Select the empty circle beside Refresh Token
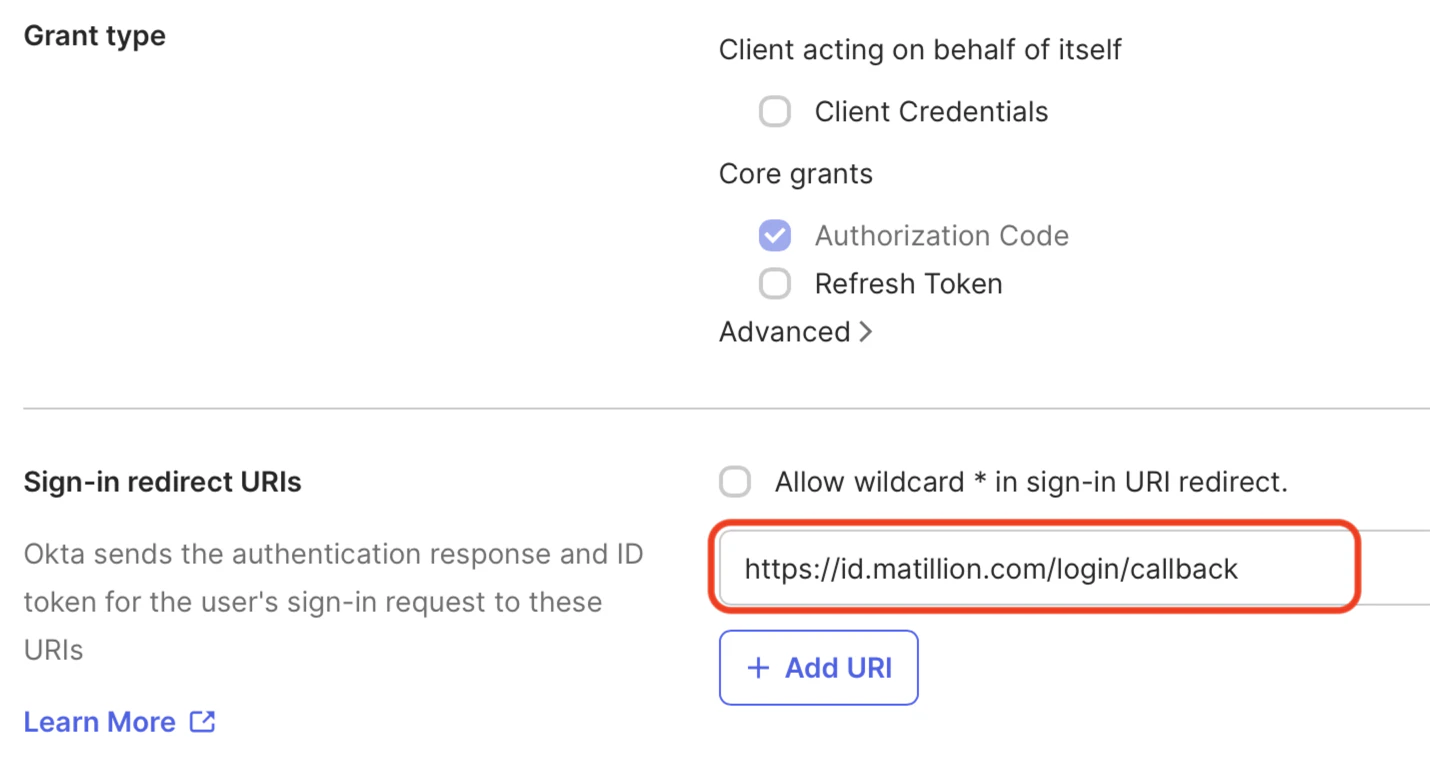Viewport: 1430px width, 780px height. click(775, 283)
